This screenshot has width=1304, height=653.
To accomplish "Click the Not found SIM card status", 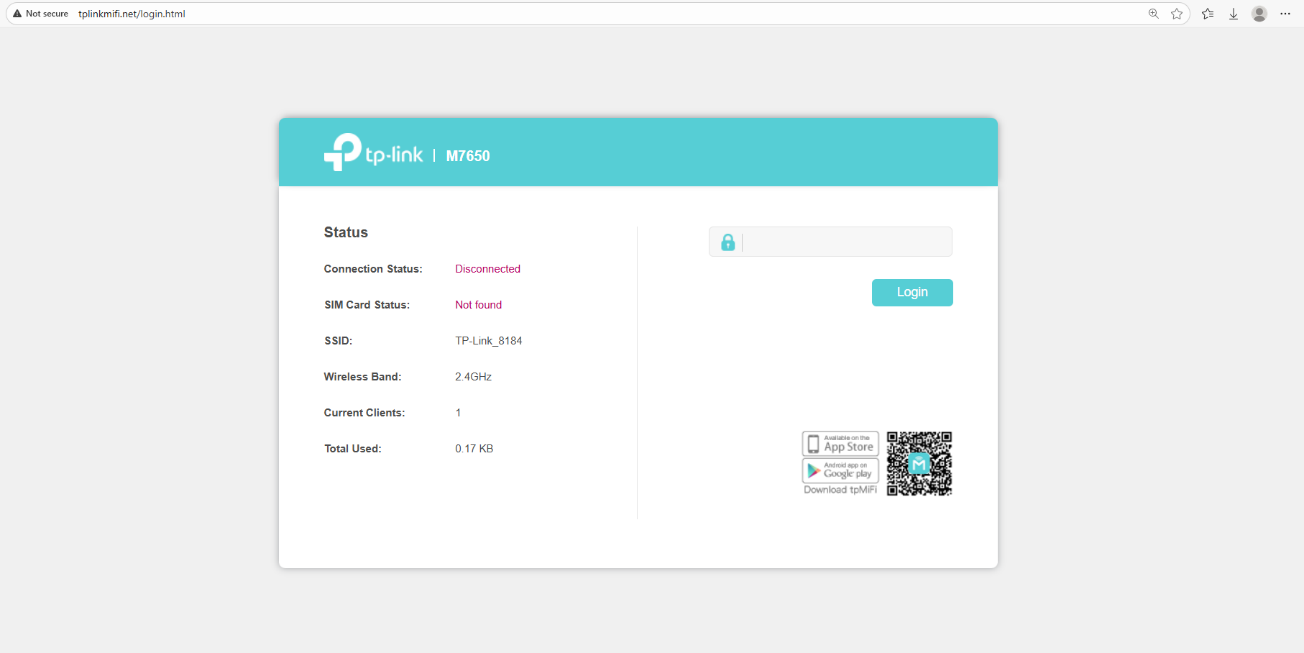I will tap(478, 305).
